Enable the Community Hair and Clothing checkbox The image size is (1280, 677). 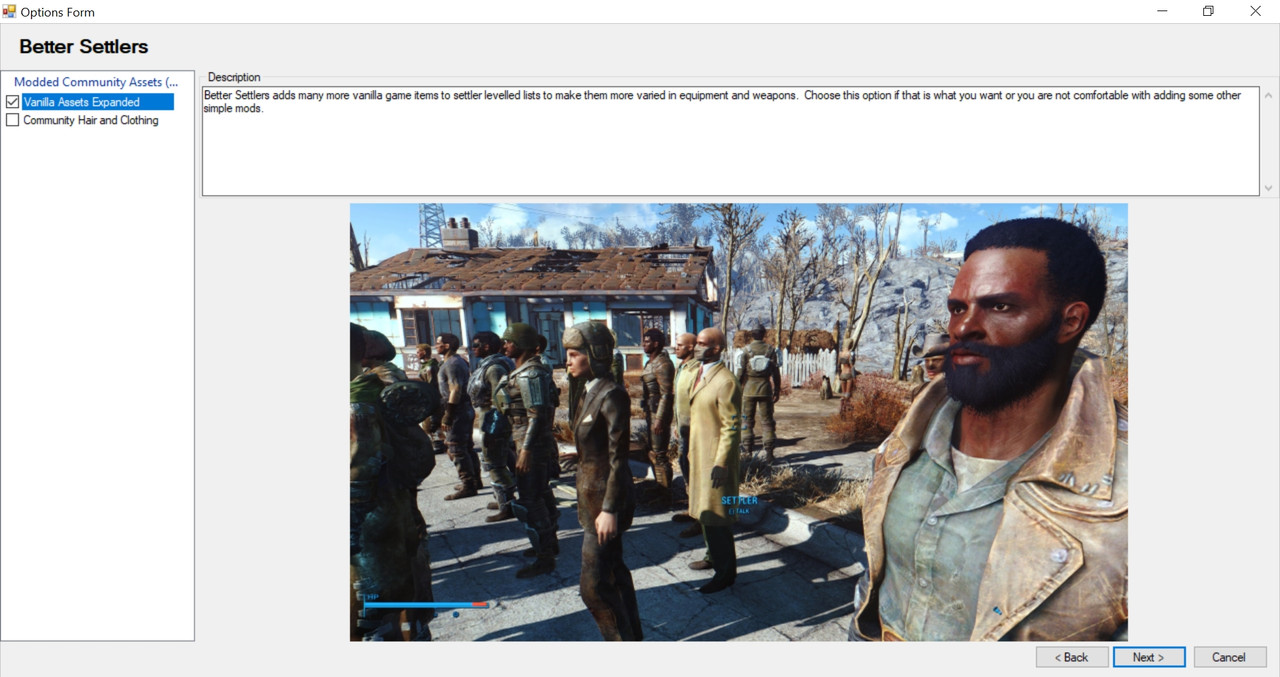pos(12,120)
